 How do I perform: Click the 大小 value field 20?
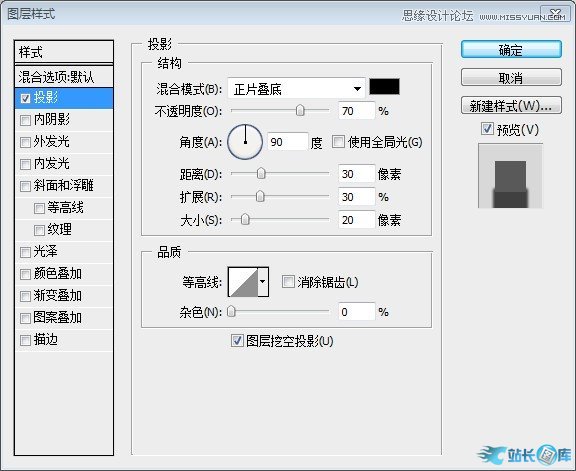tap(356, 220)
